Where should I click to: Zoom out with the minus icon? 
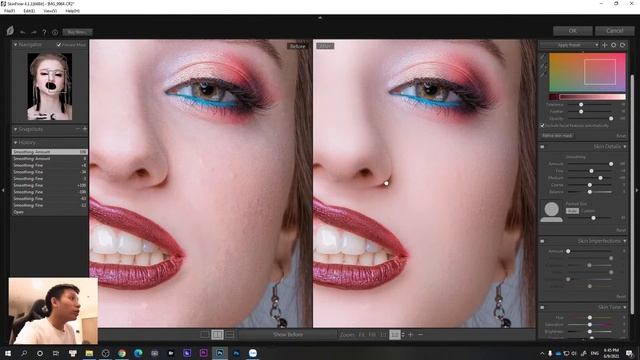pos(420,335)
